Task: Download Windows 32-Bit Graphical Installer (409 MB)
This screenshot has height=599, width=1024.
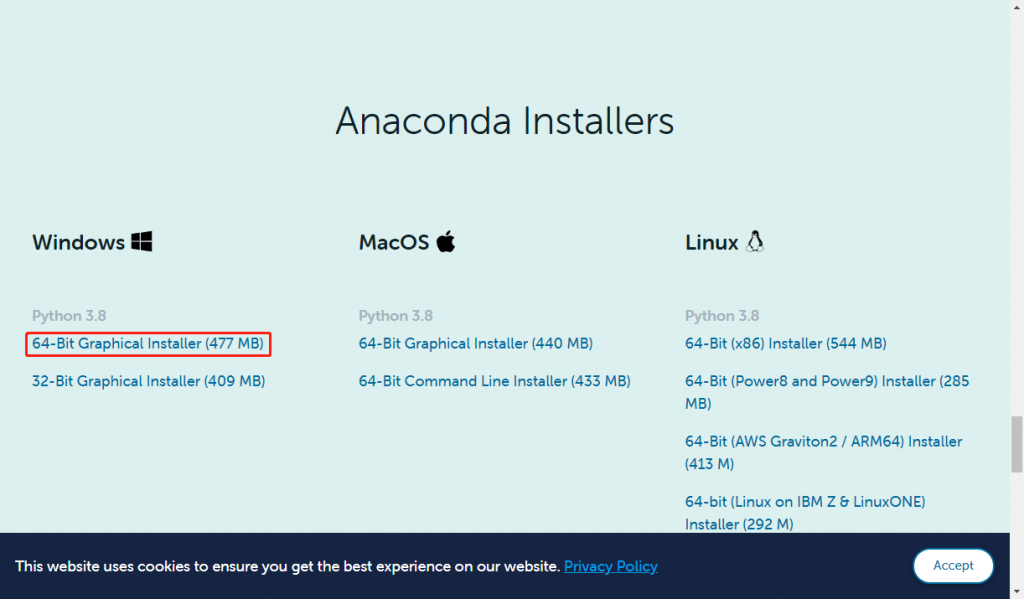Action: pyautogui.click(x=148, y=381)
